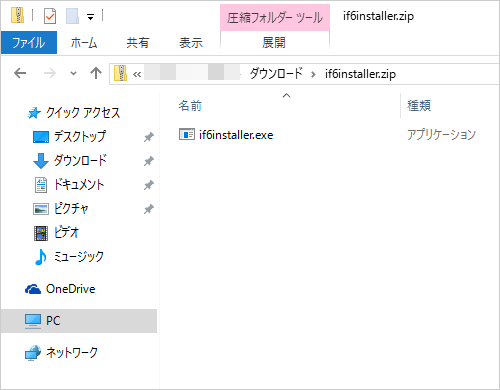Click the pin icon beside デスクトップ
500x390 pixels.
click(149, 137)
